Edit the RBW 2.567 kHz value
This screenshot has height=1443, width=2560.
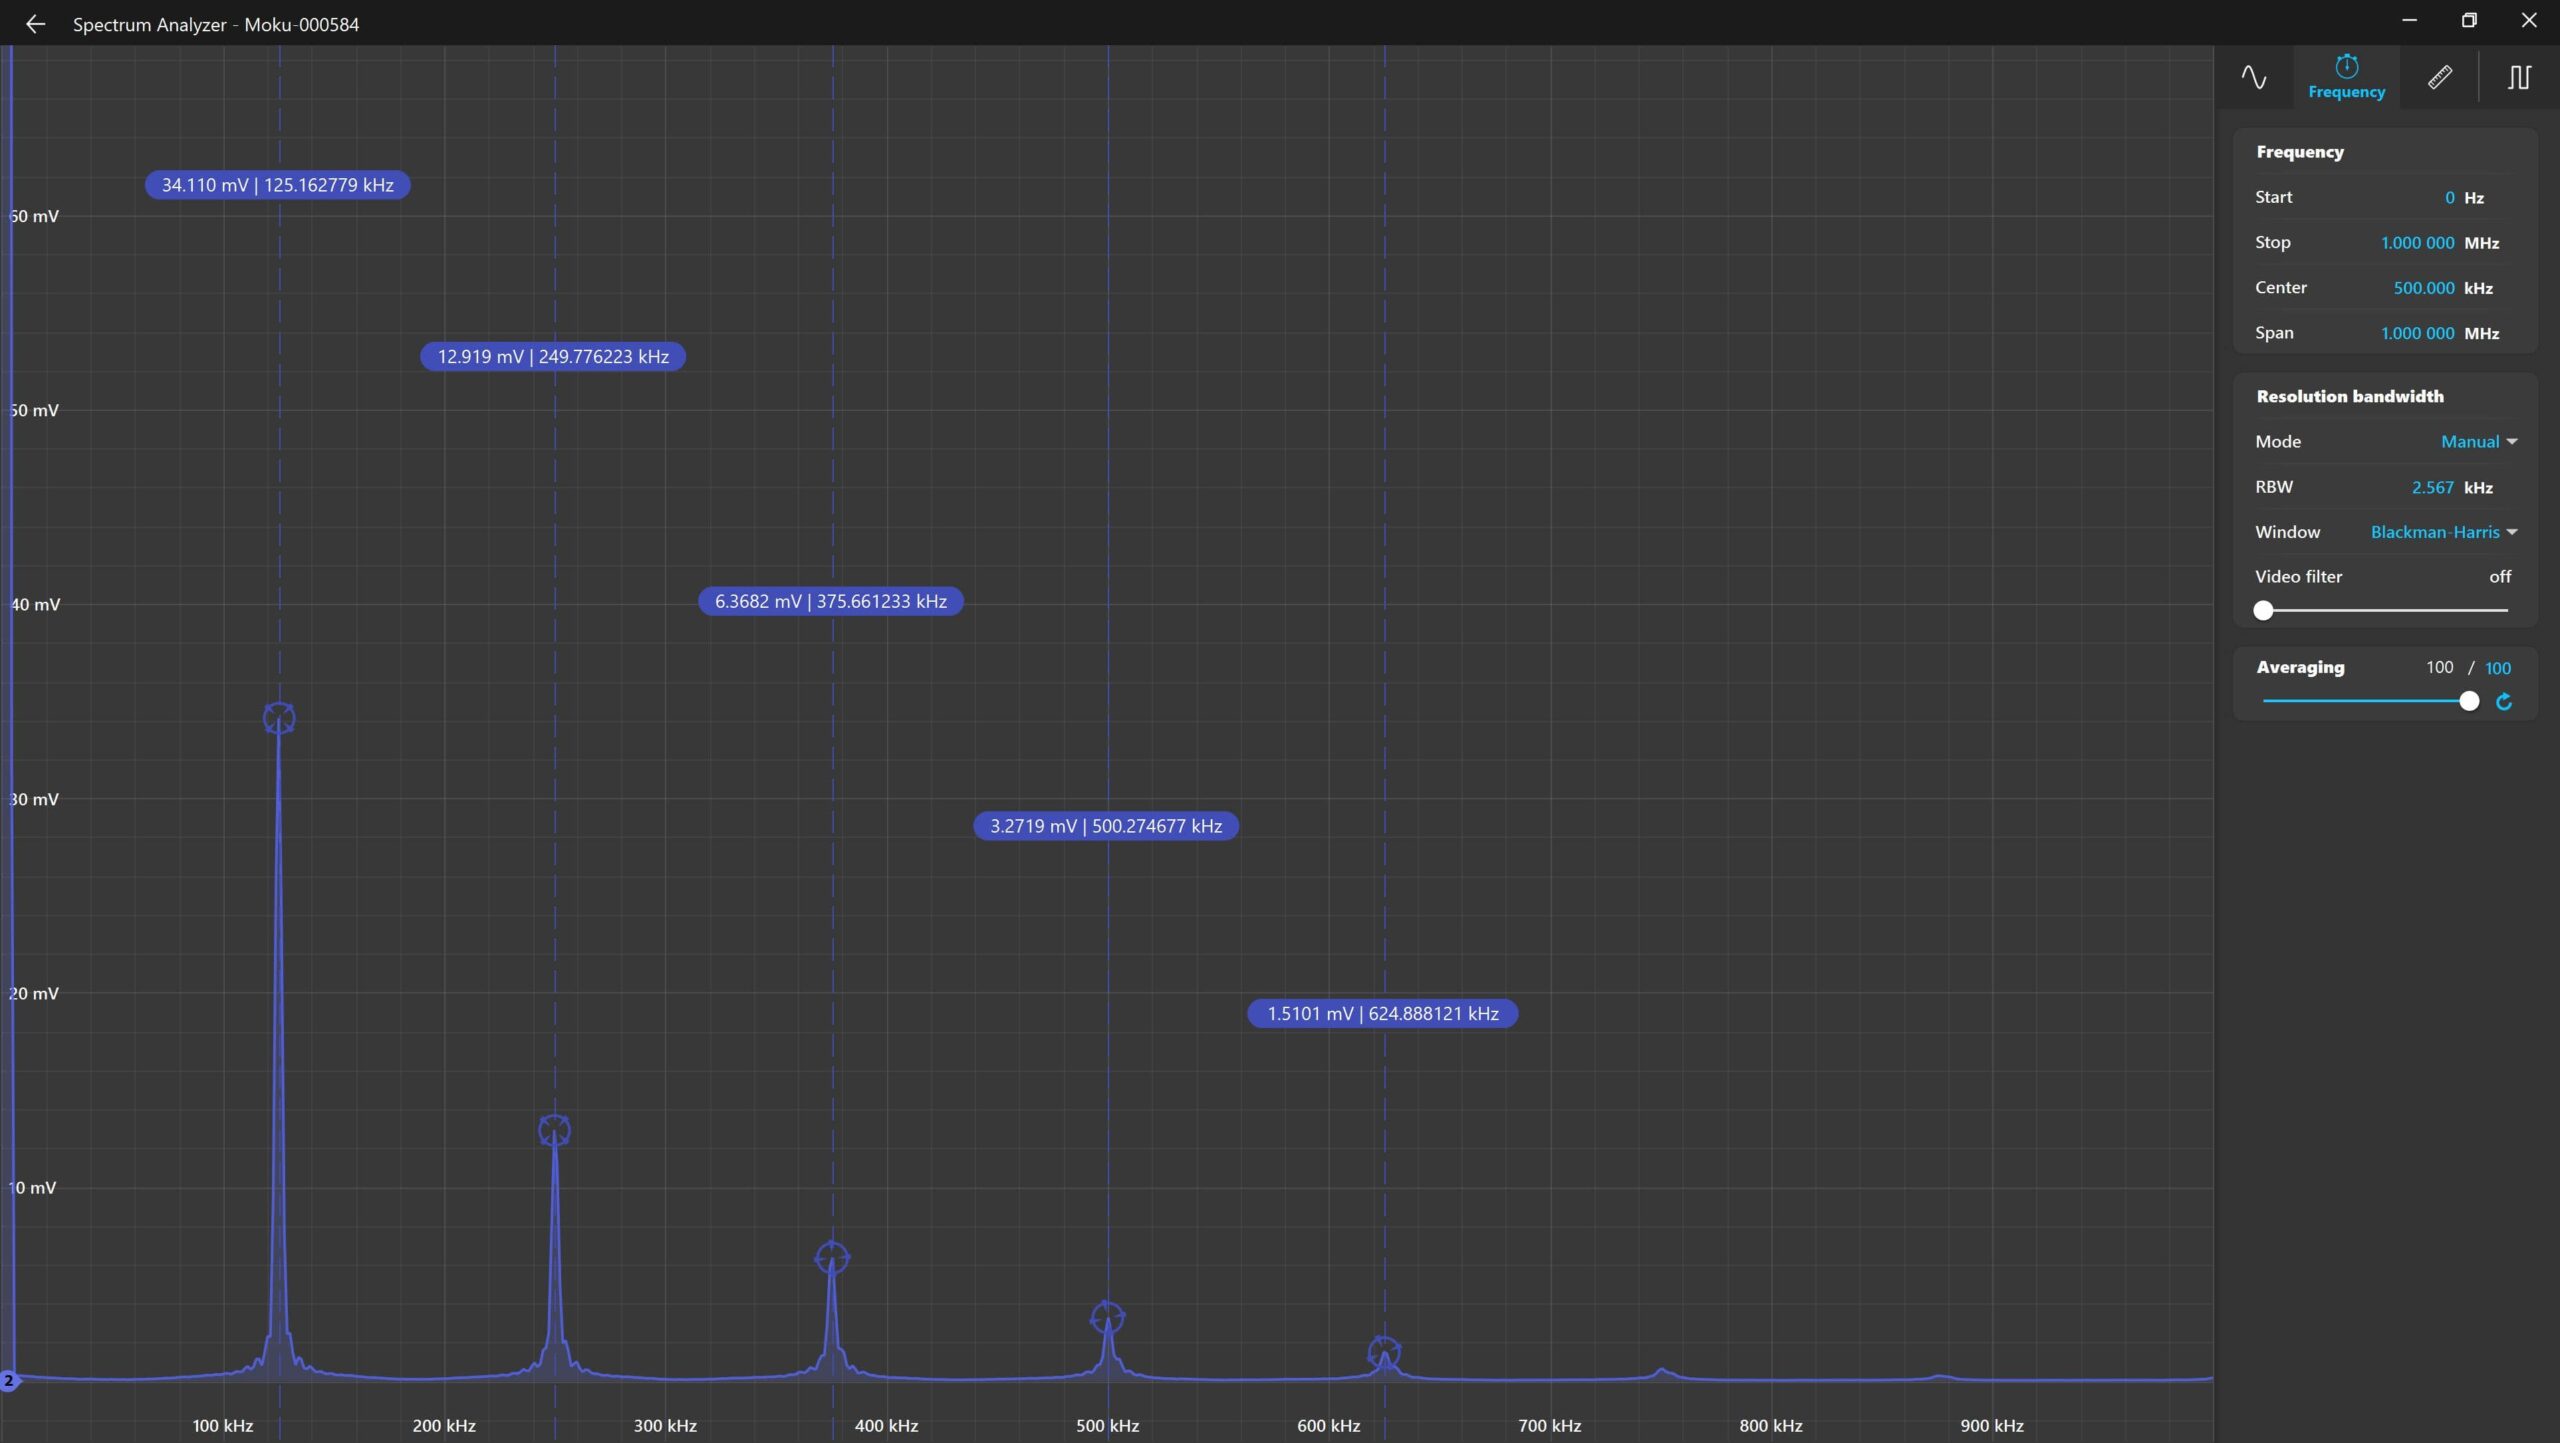pyautogui.click(x=2431, y=488)
